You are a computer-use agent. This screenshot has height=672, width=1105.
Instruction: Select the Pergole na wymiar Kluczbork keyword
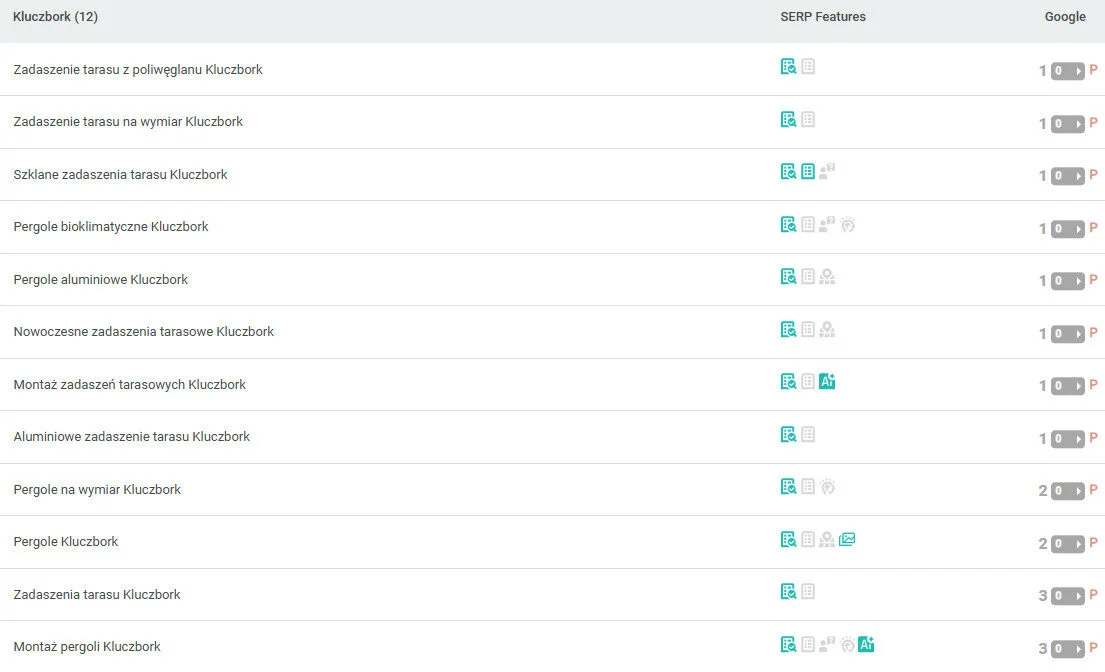(x=97, y=489)
